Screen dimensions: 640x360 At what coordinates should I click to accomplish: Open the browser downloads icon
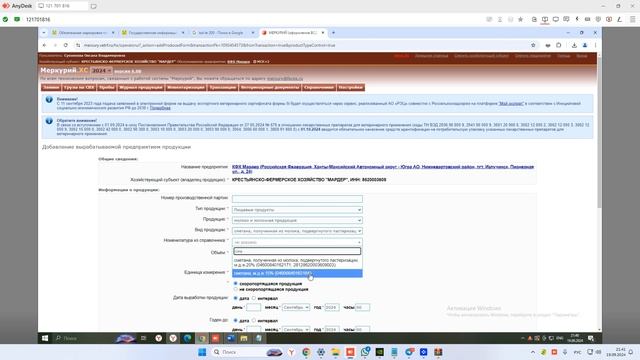[x=574, y=45]
